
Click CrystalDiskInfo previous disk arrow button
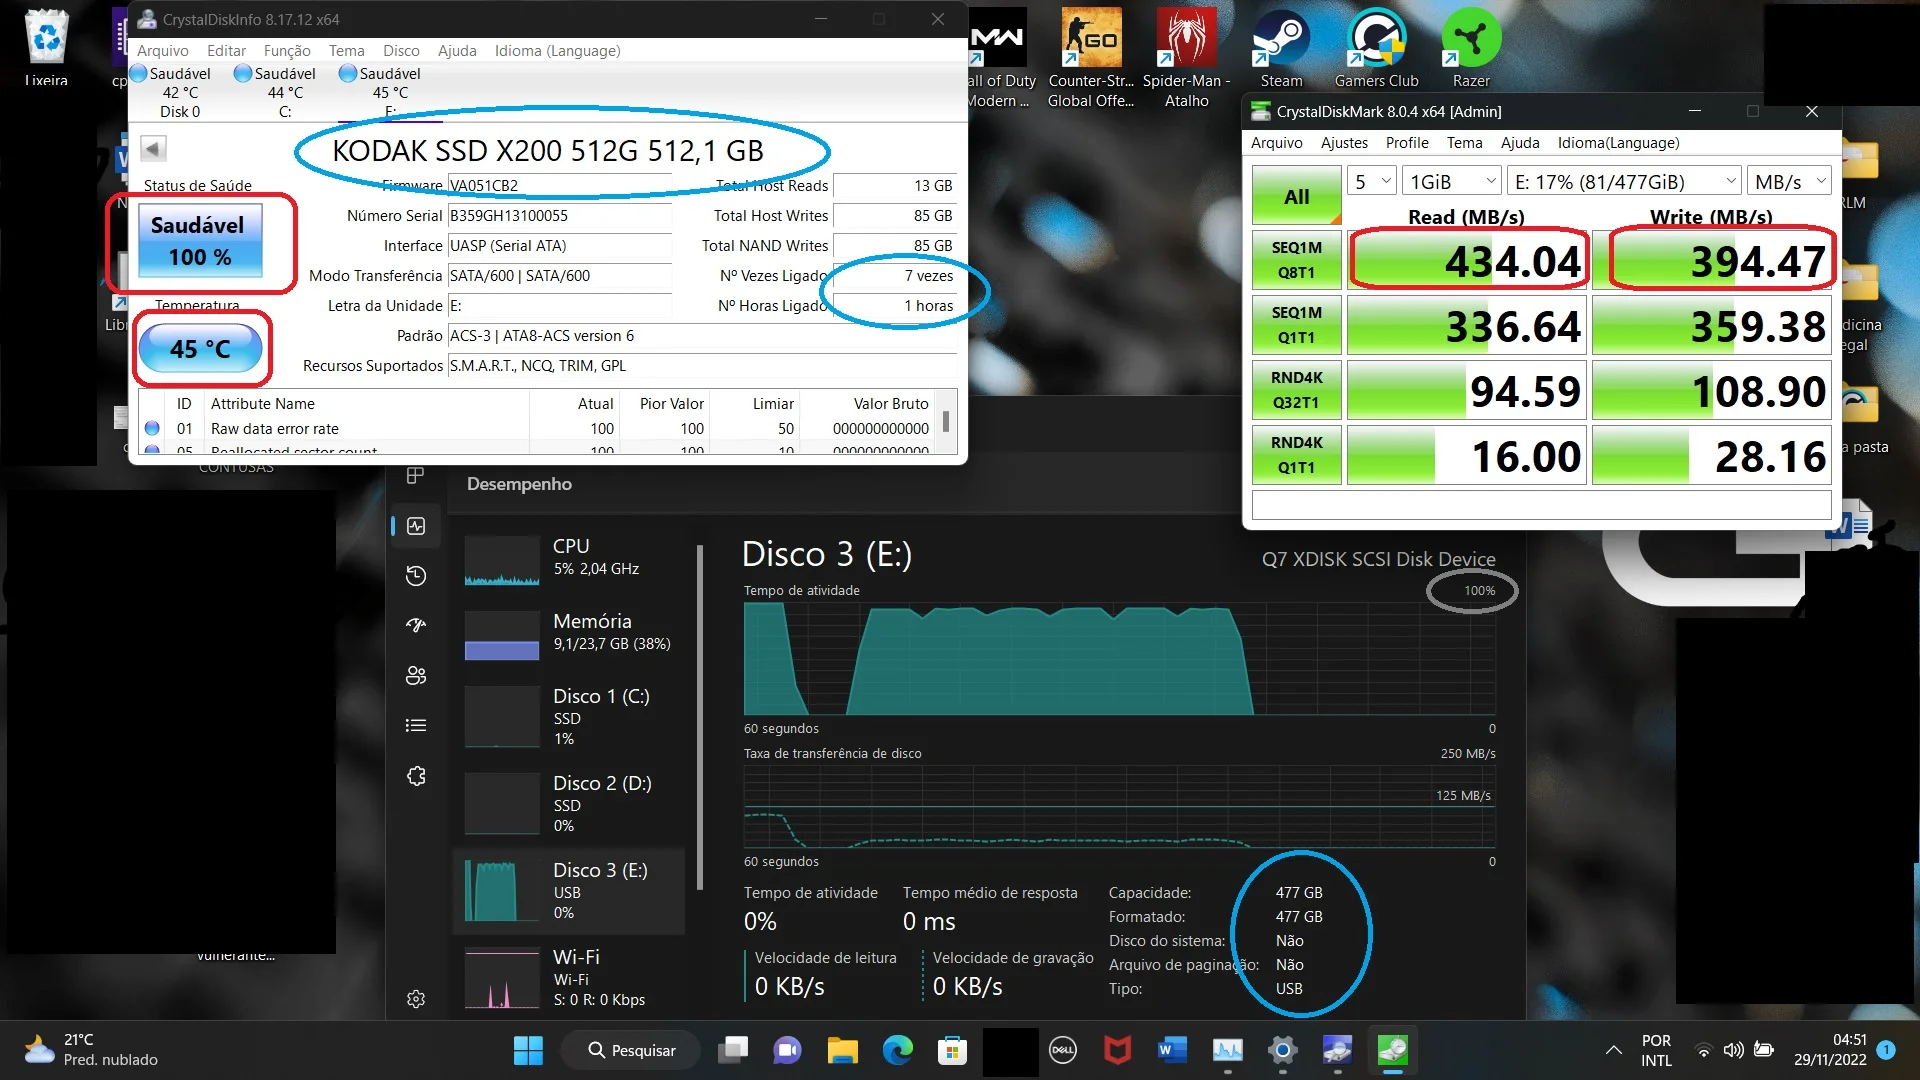(153, 149)
